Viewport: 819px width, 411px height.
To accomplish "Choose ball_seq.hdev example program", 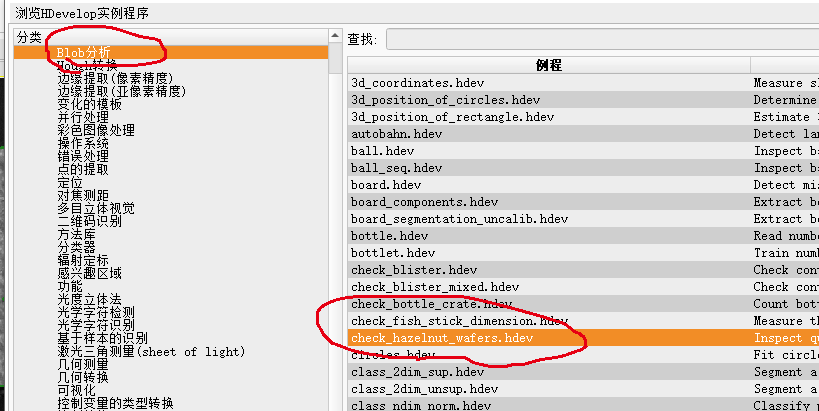I will click(x=397, y=168).
